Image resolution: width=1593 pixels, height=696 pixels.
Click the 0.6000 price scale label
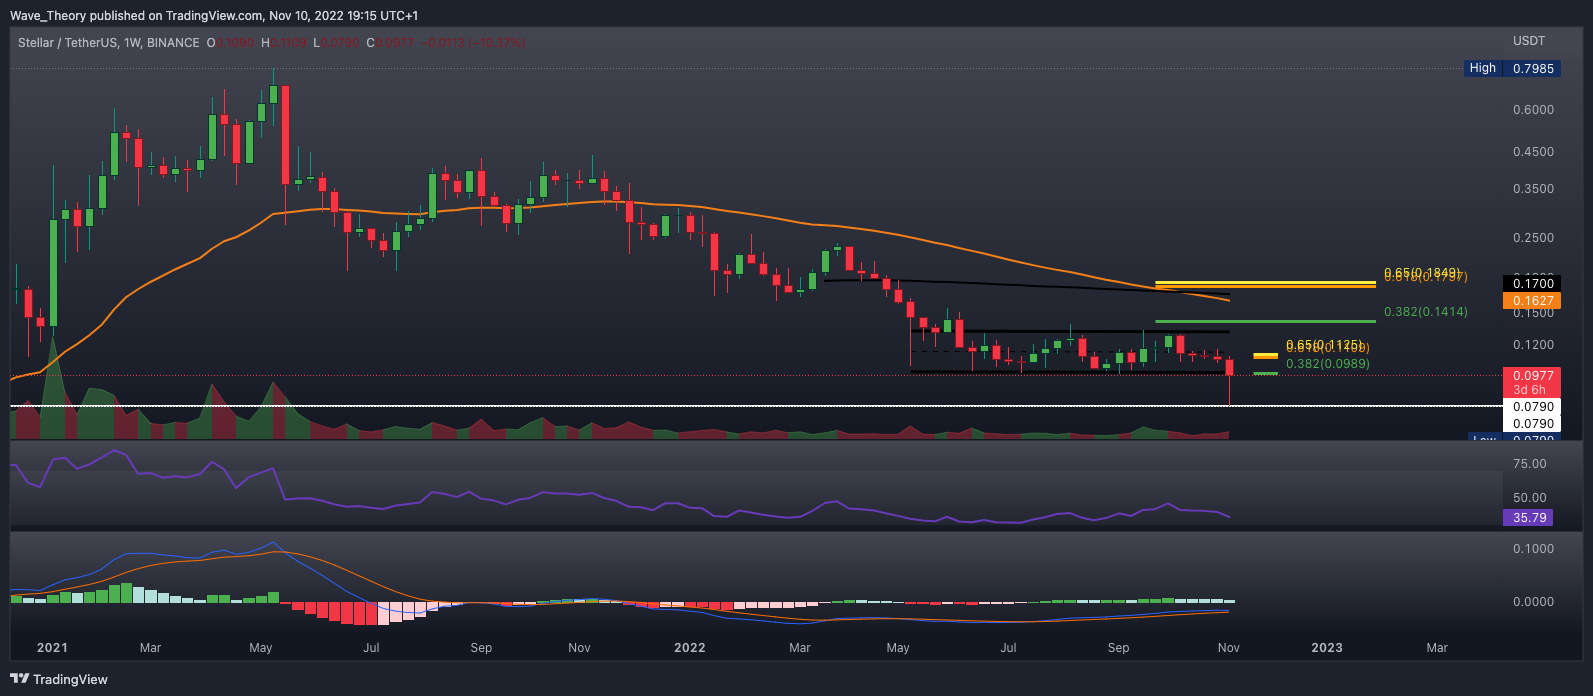[x=1533, y=110]
